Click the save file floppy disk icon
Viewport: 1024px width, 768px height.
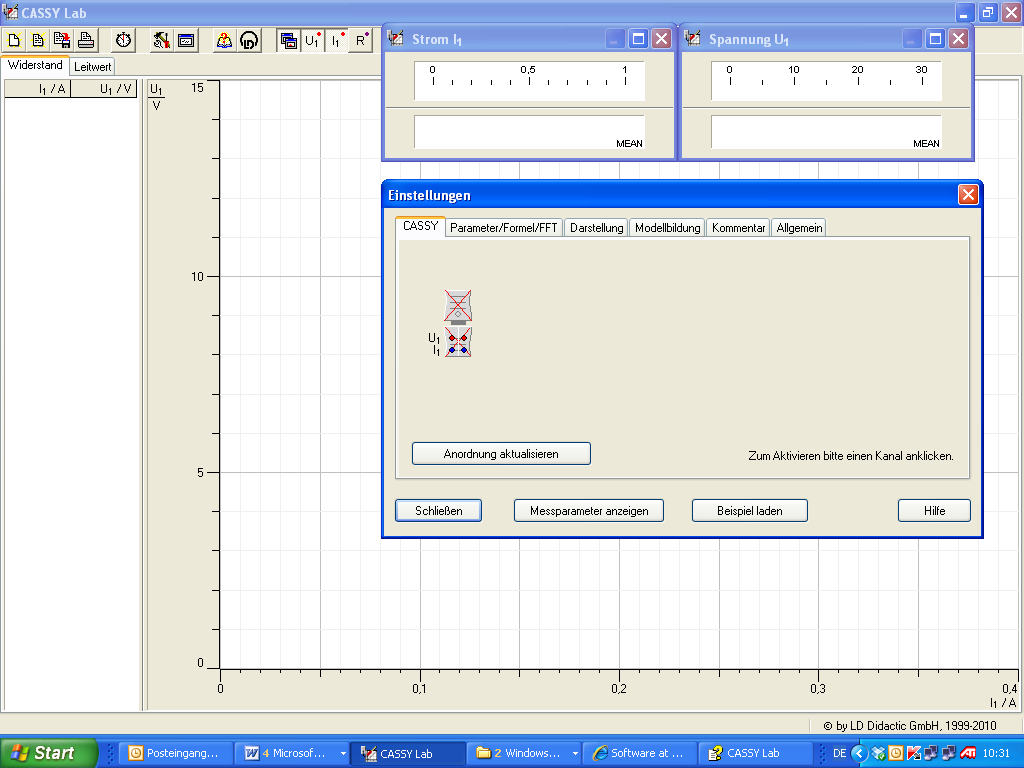62,41
